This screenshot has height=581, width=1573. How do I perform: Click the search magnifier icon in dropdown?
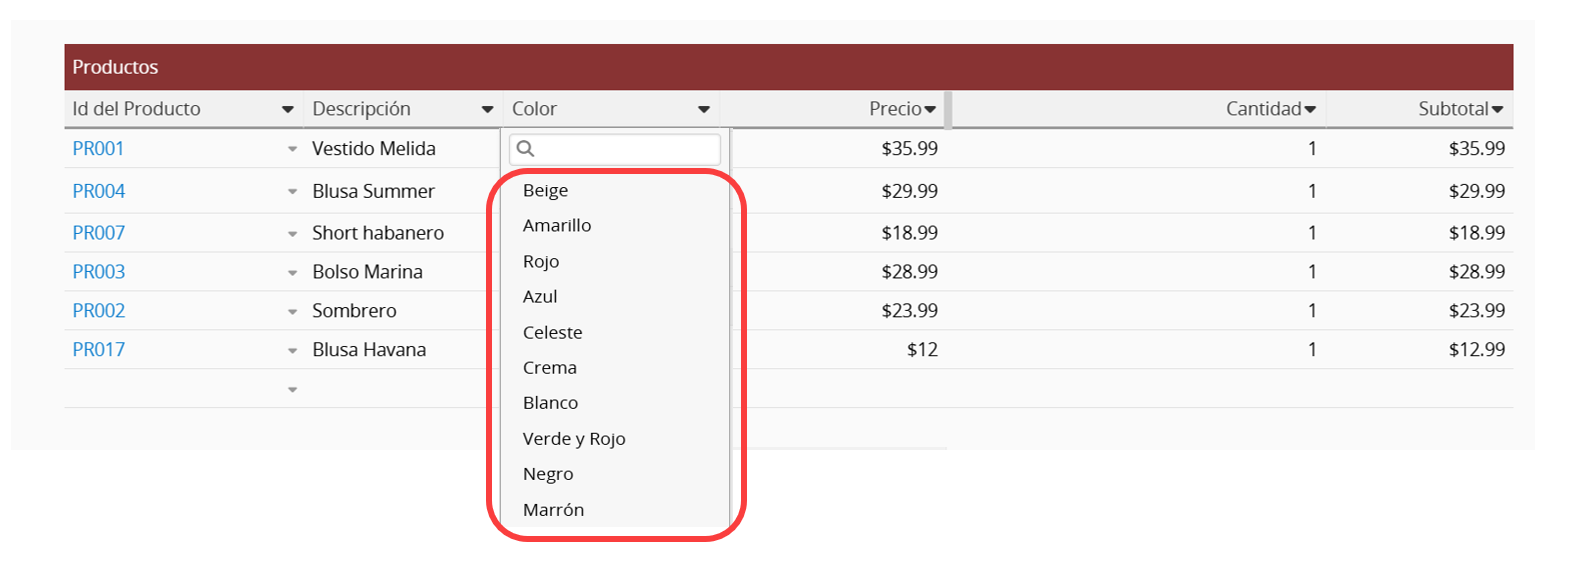pos(525,149)
